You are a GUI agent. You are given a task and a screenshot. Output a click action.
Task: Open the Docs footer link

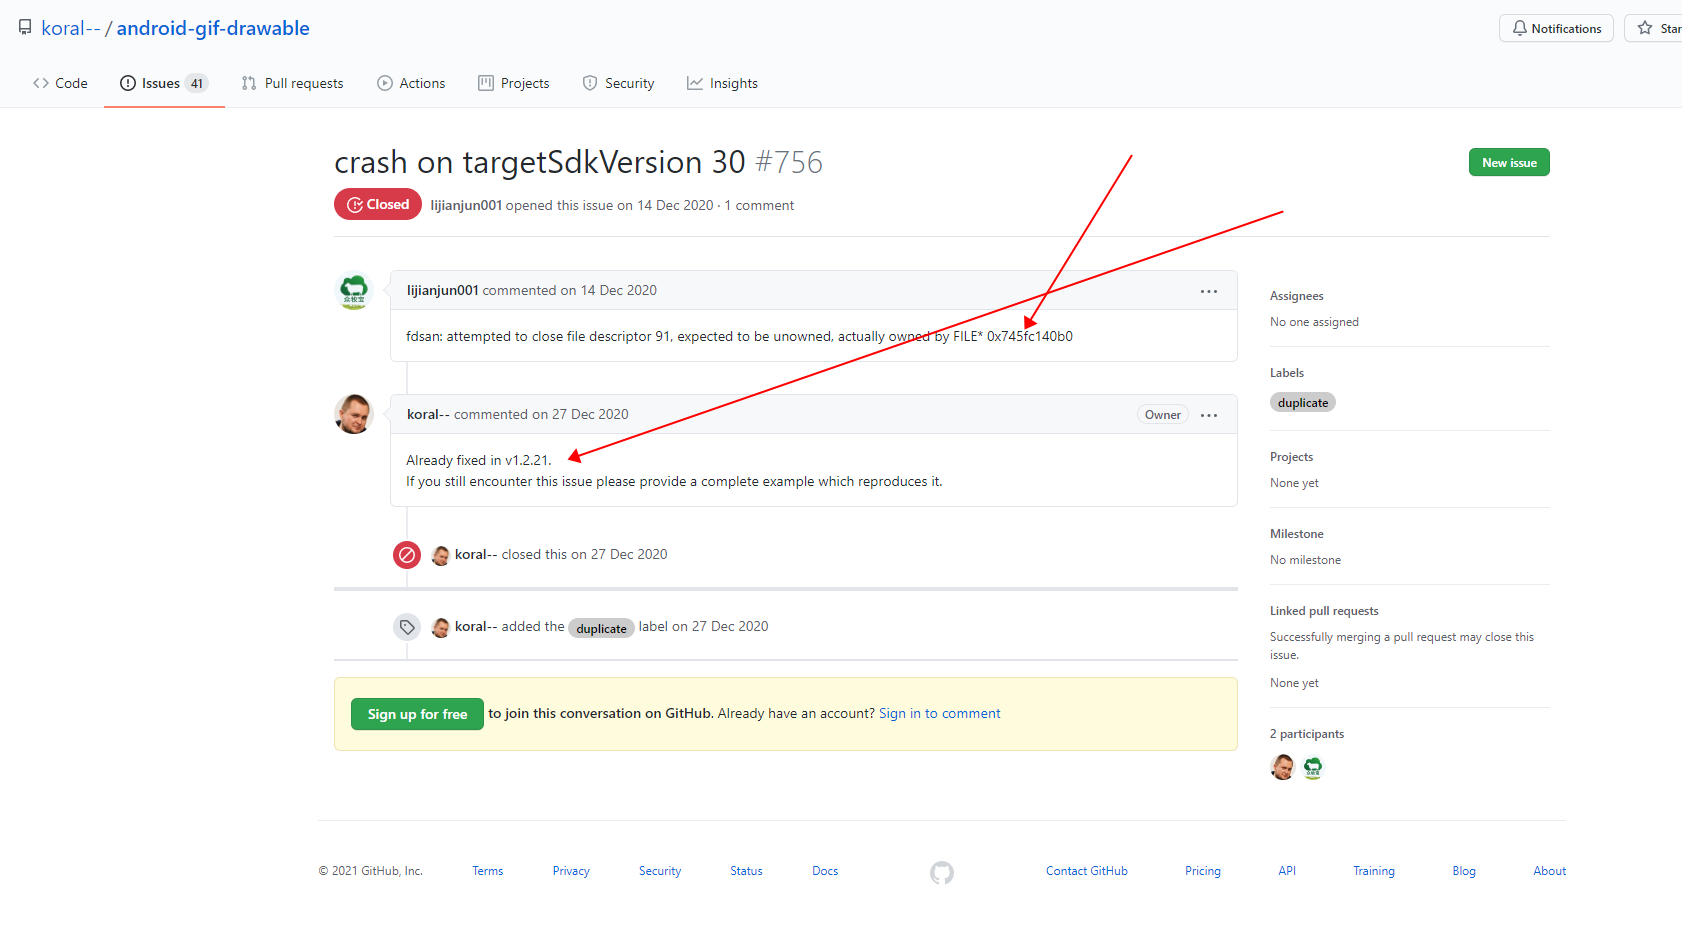click(825, 871)
